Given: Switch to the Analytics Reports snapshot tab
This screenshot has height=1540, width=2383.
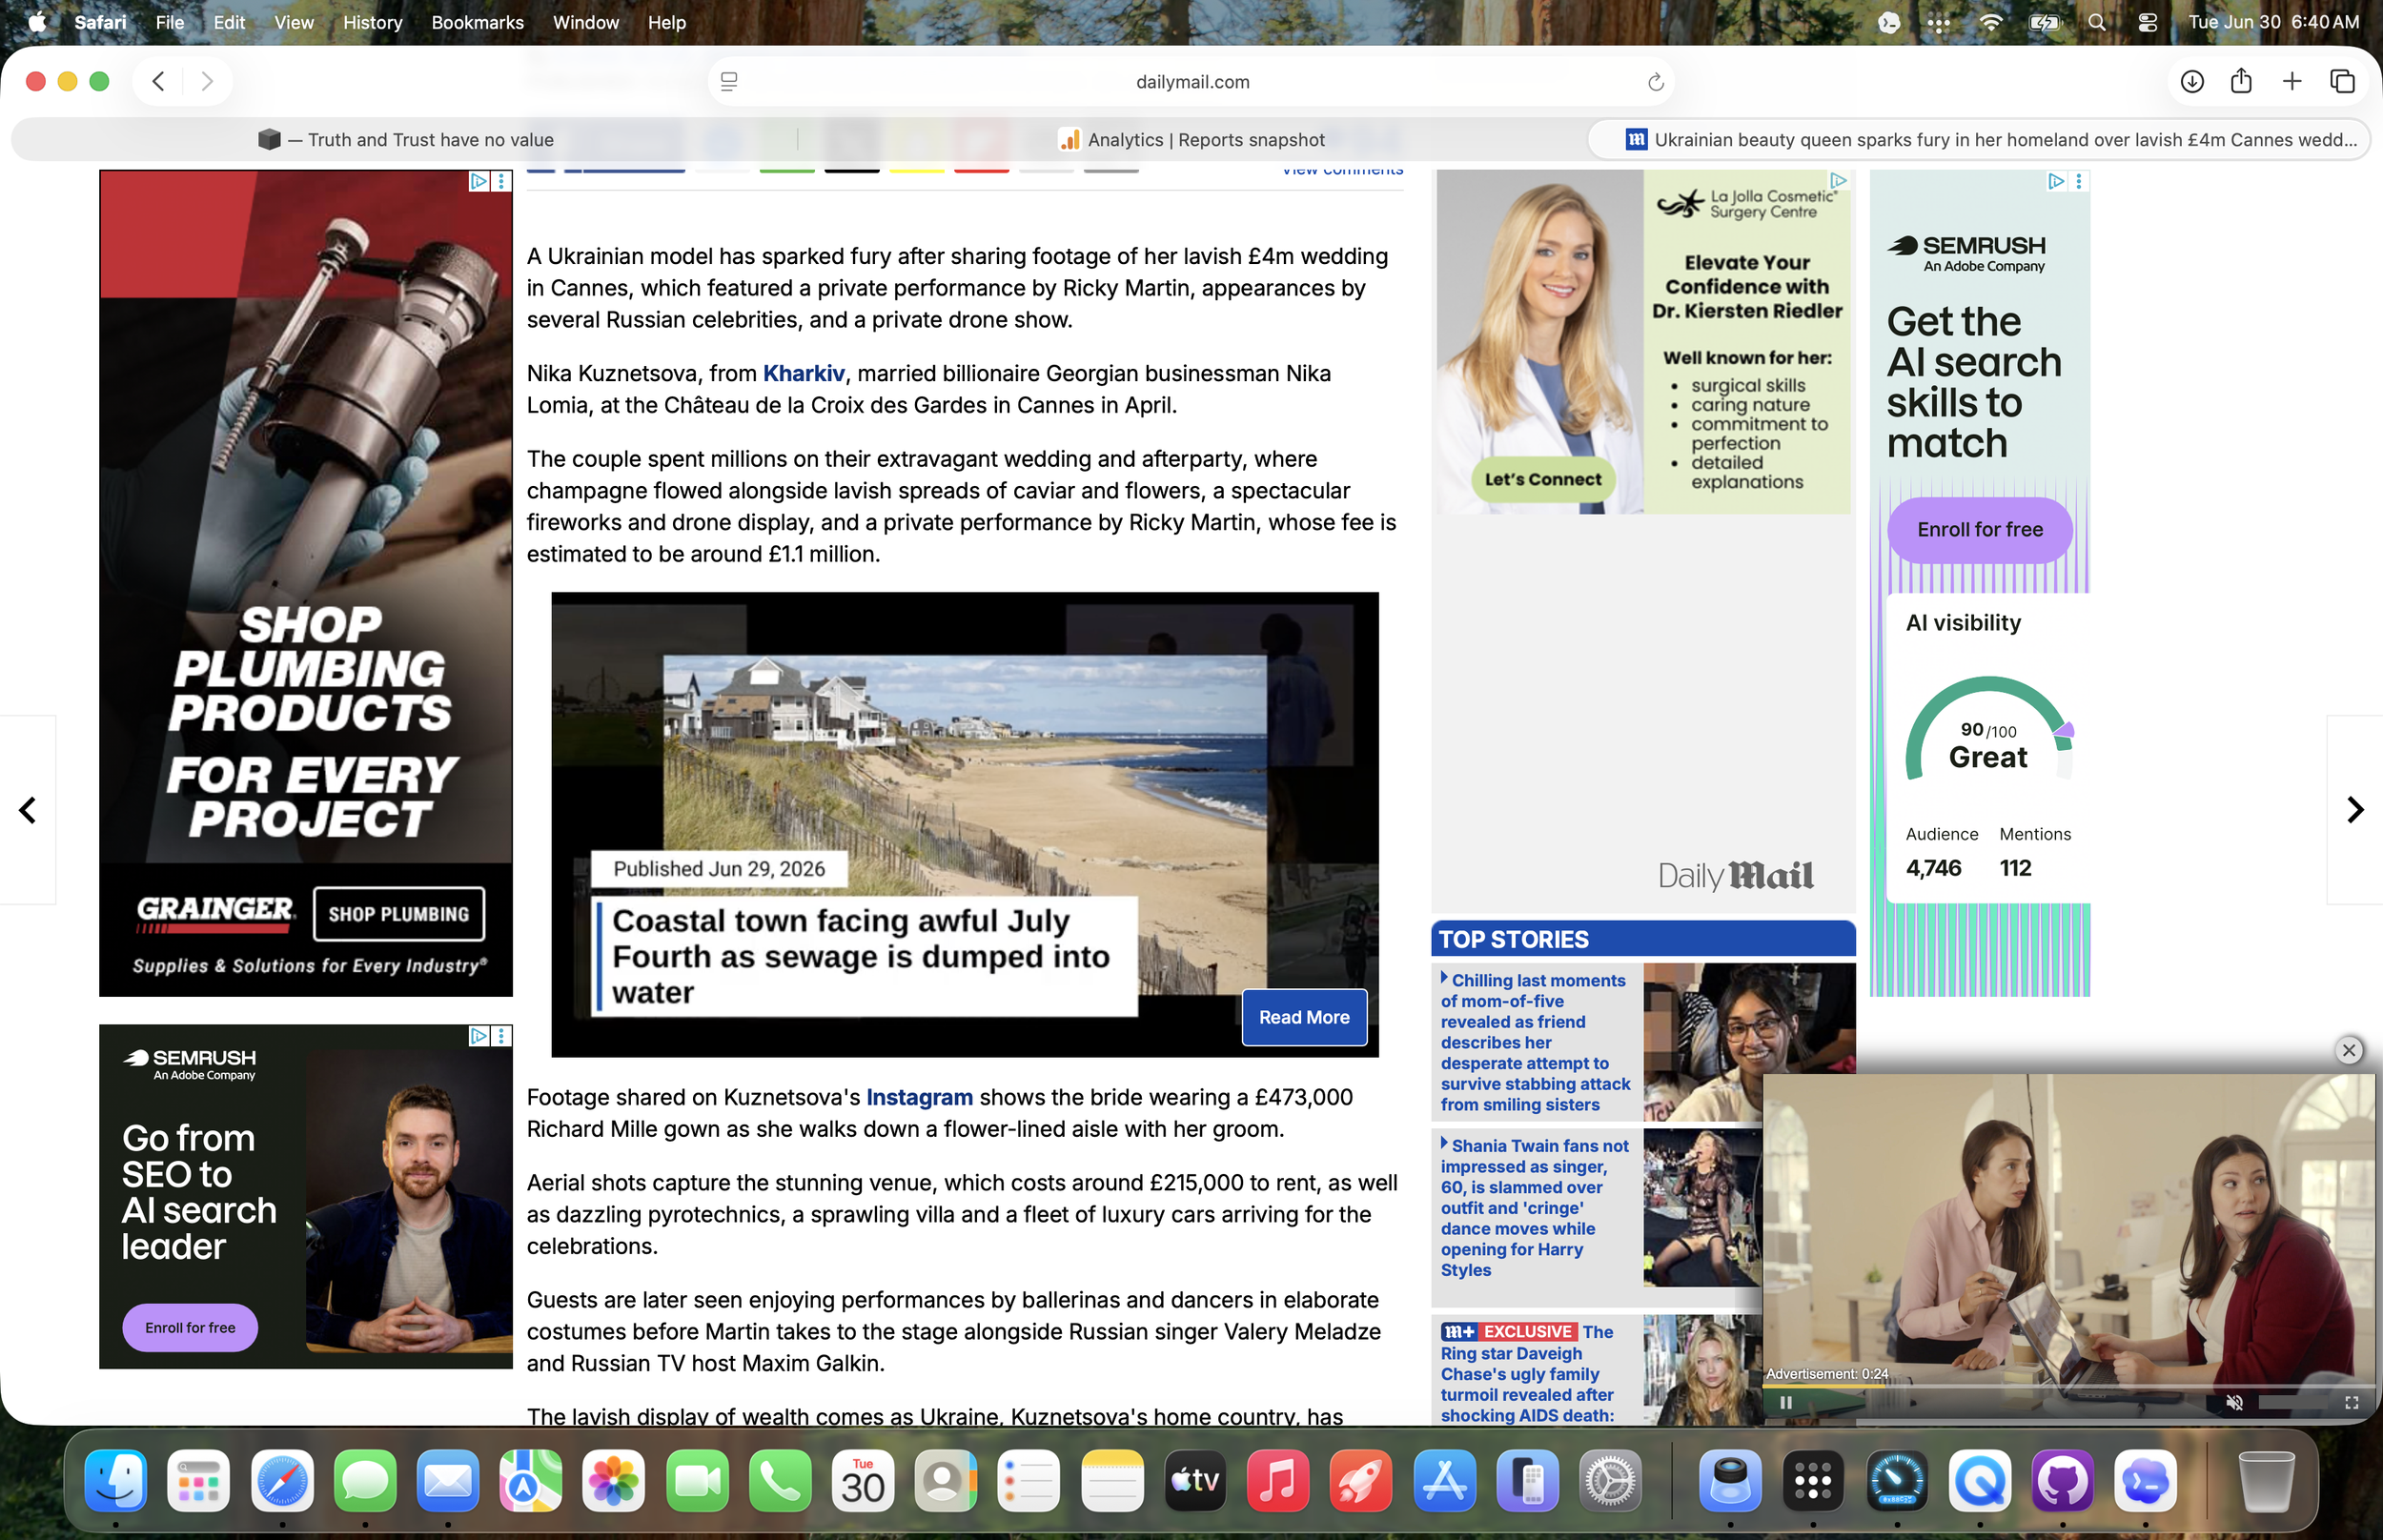Looking at the screenshot, I should tap(1192, 140).
